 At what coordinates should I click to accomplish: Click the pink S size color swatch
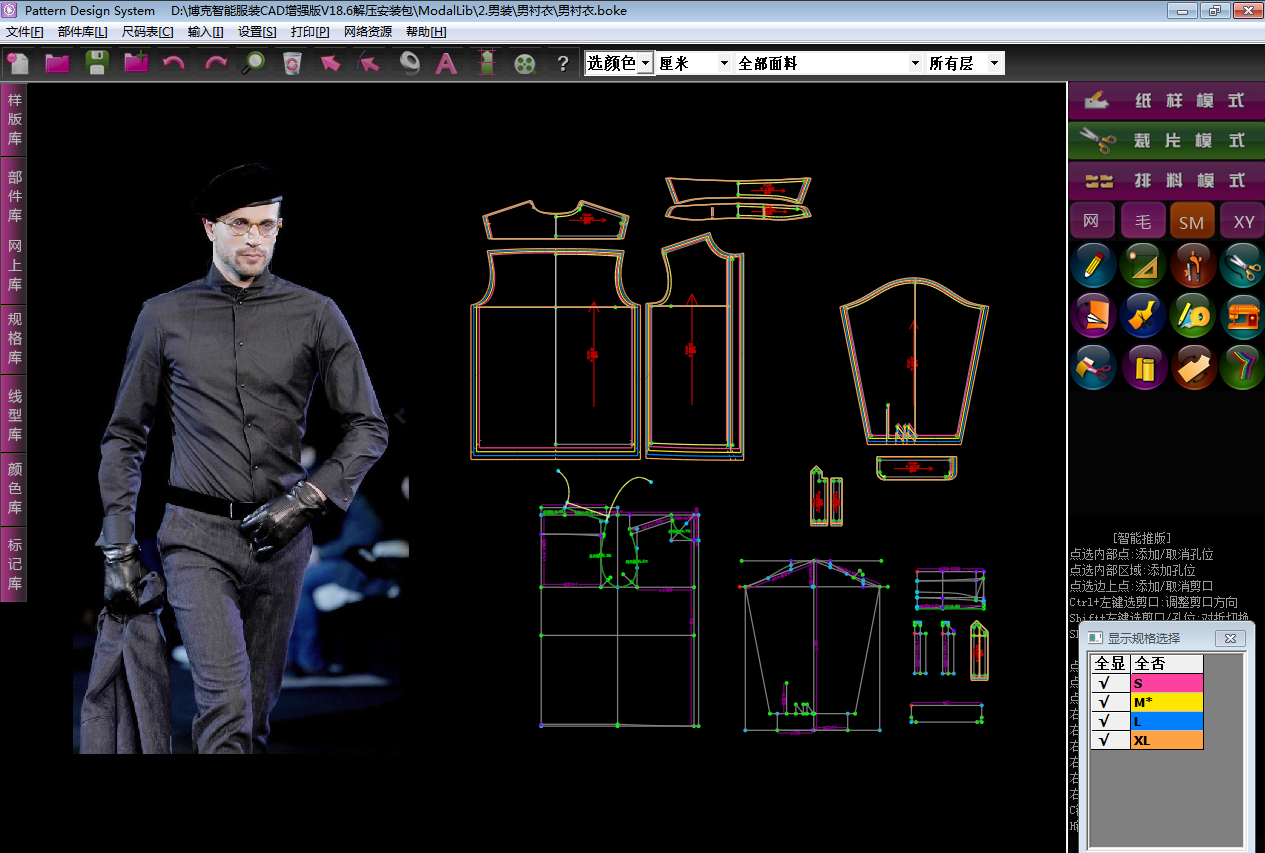coord(1167,683)
